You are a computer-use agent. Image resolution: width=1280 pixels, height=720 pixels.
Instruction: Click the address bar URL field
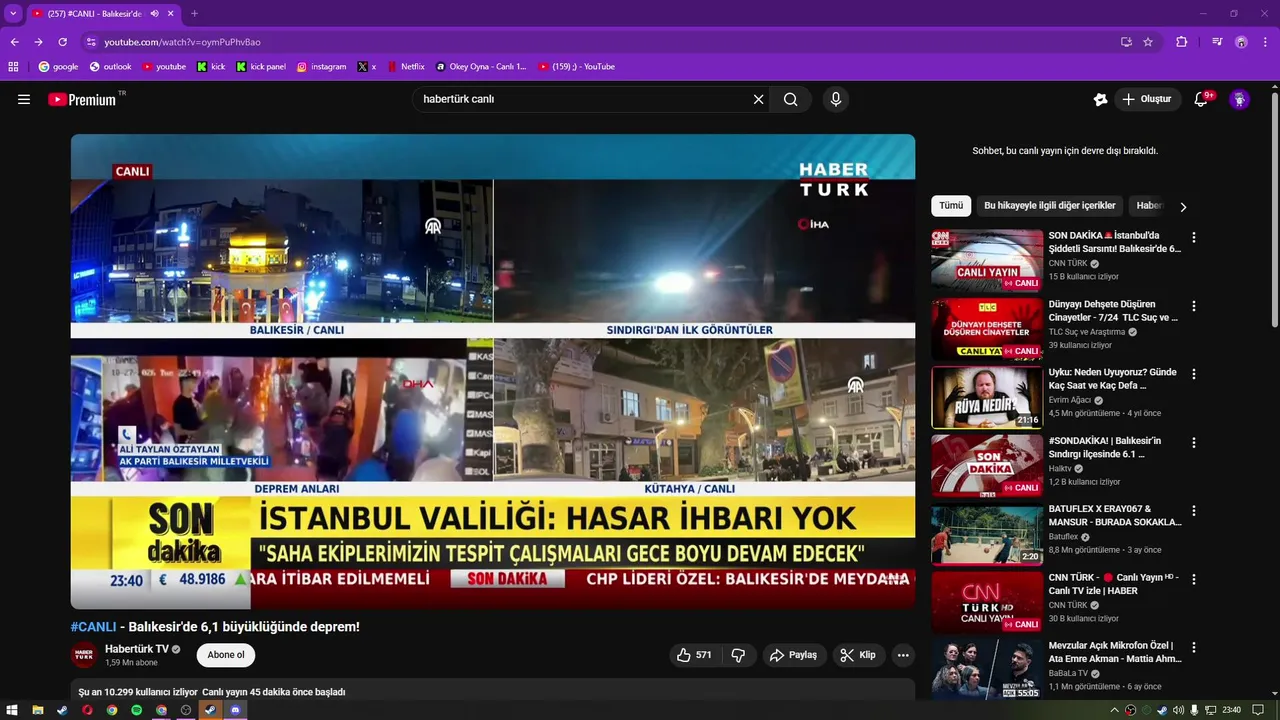pos(600,42)
